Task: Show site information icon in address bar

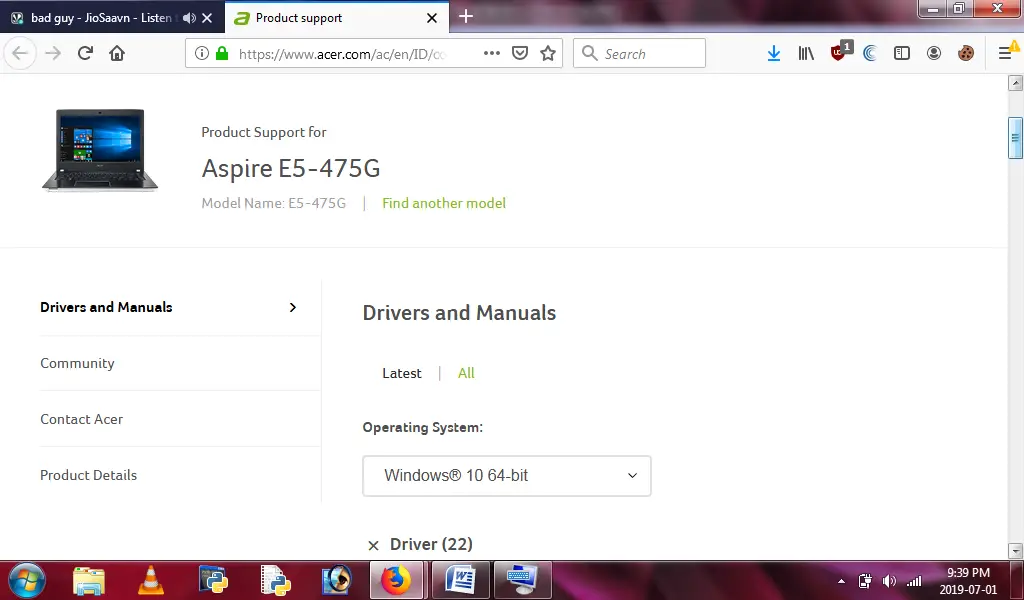Action: [x=202, y=54]
